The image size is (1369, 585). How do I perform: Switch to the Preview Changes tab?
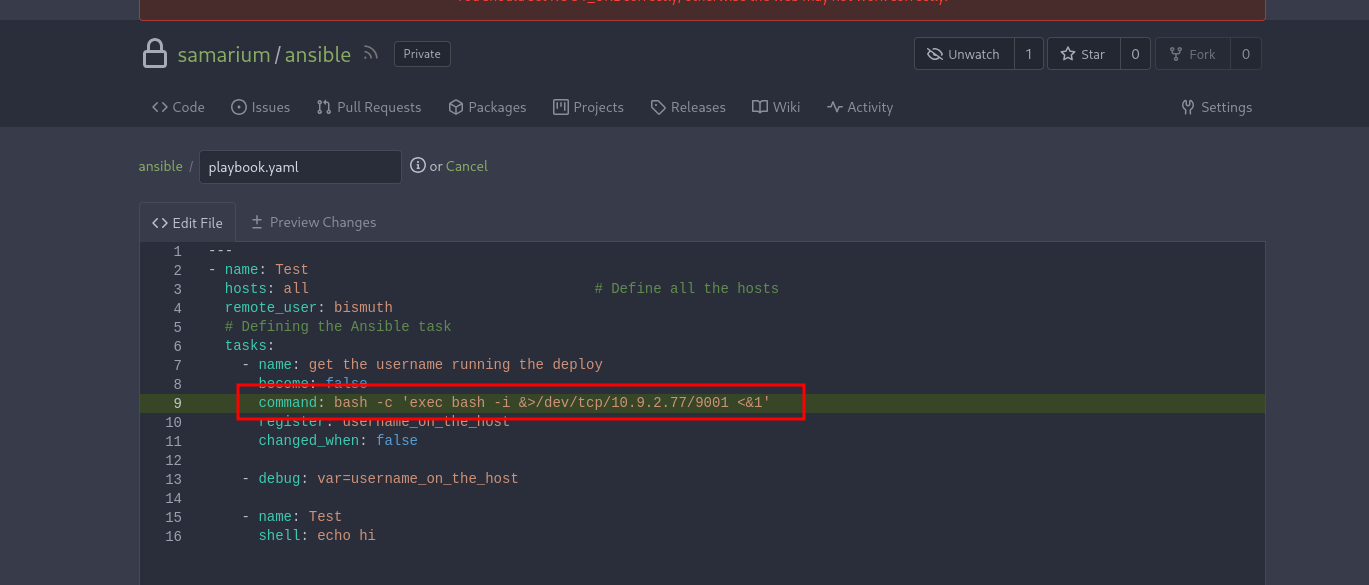point(313,221)
